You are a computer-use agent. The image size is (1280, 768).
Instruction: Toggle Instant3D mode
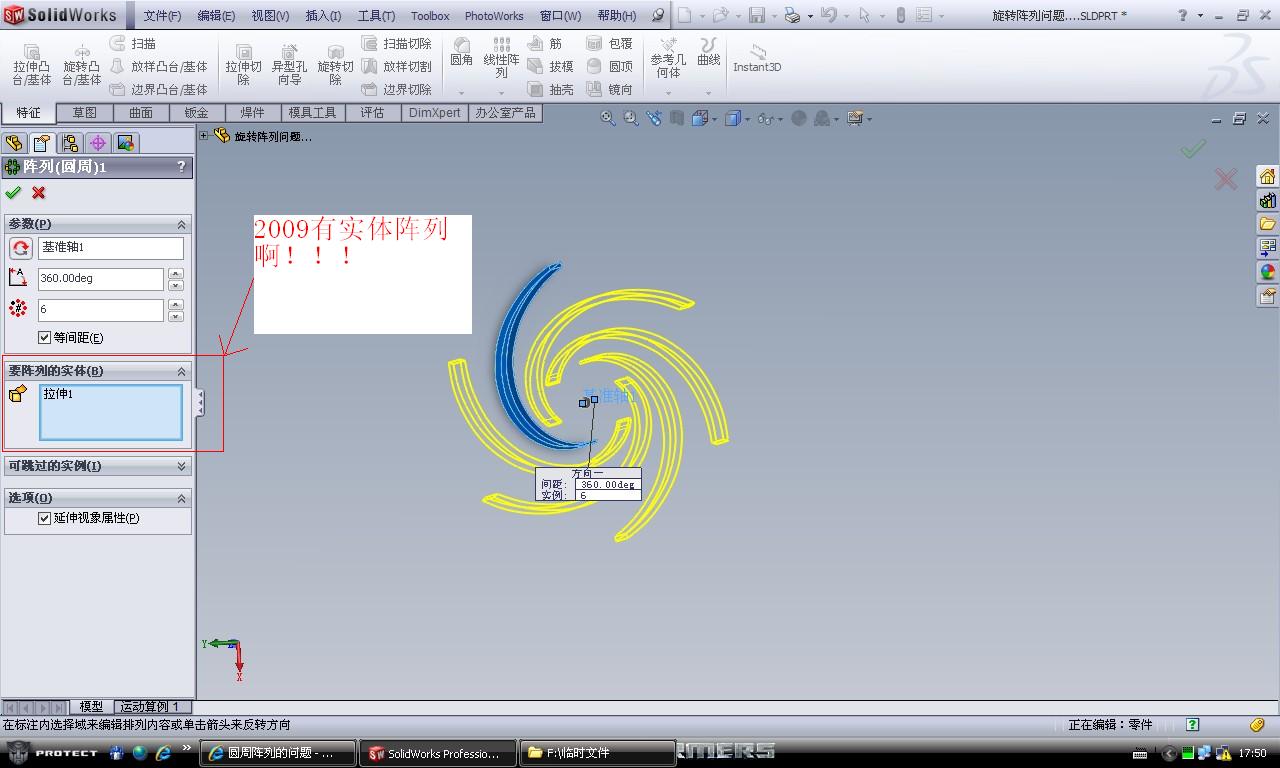pyautogui.click(x=757, y=58)
